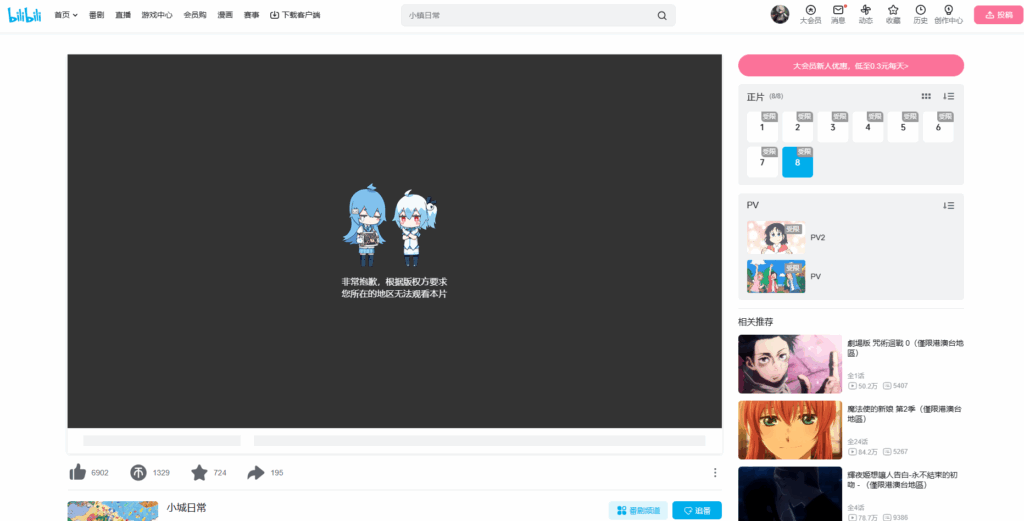Open the 消息 messages icon
Viewport: 1024px width, 521px height.
838,11
